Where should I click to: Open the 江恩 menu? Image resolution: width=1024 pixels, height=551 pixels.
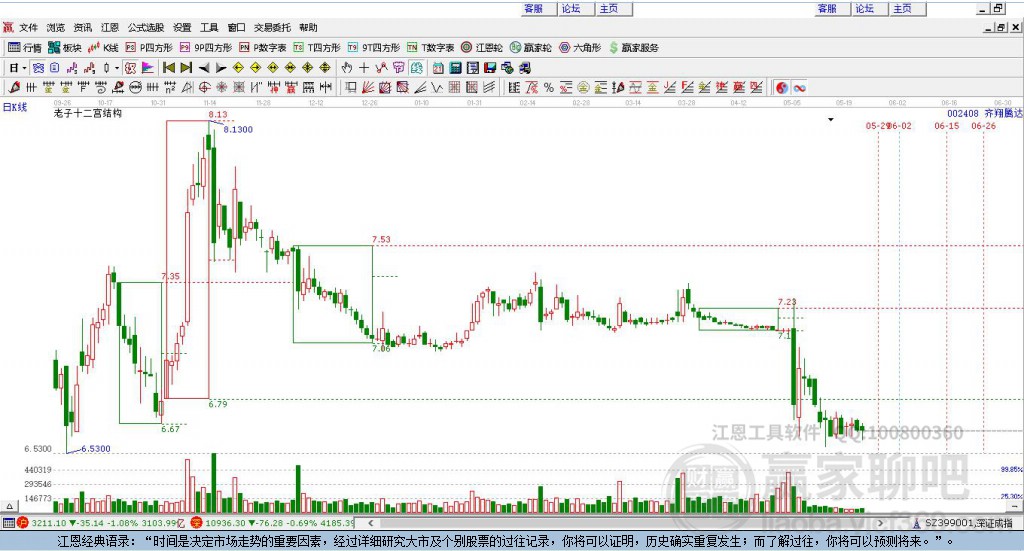110,27
